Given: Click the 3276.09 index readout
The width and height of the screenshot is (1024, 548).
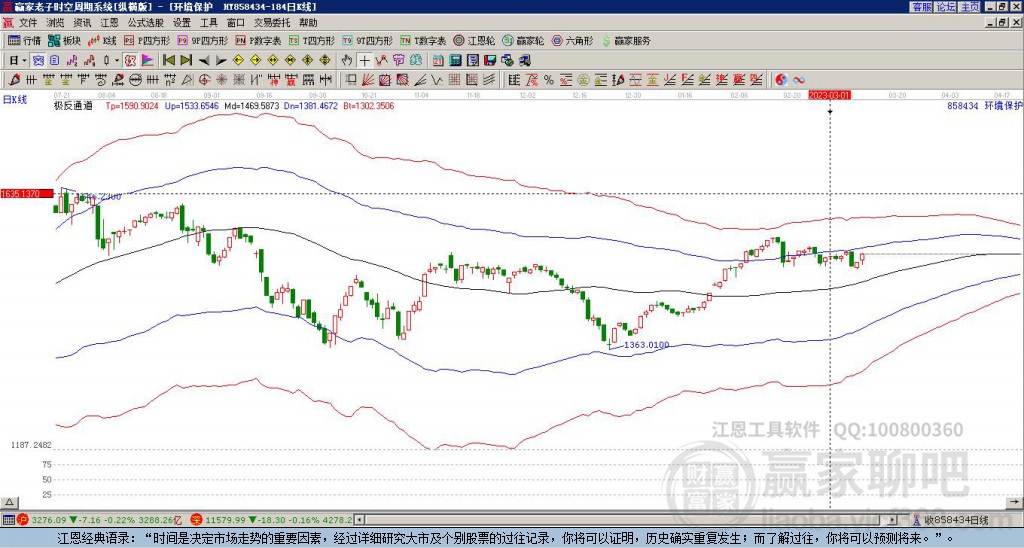Looking at the screenshot, I should [49, 520].
